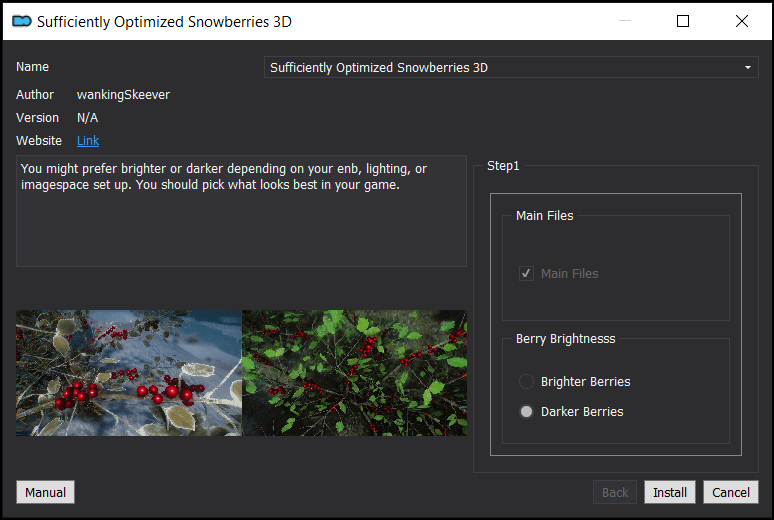This screenshot has height=520, width=774.
Task: Click the wankingSkeever author name
Action: 123,94
